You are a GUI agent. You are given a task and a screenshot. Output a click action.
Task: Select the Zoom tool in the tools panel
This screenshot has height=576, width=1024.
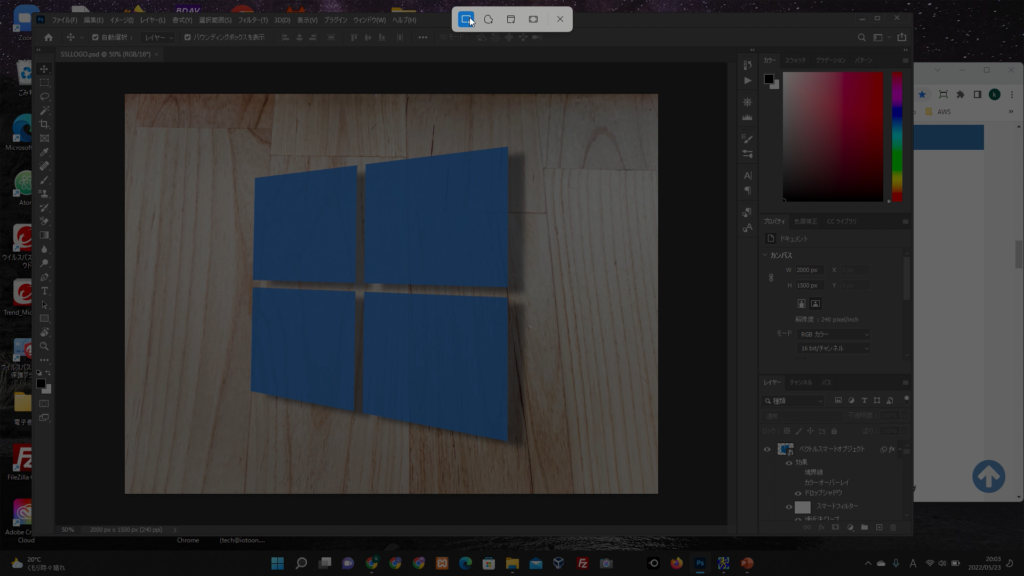44,346
